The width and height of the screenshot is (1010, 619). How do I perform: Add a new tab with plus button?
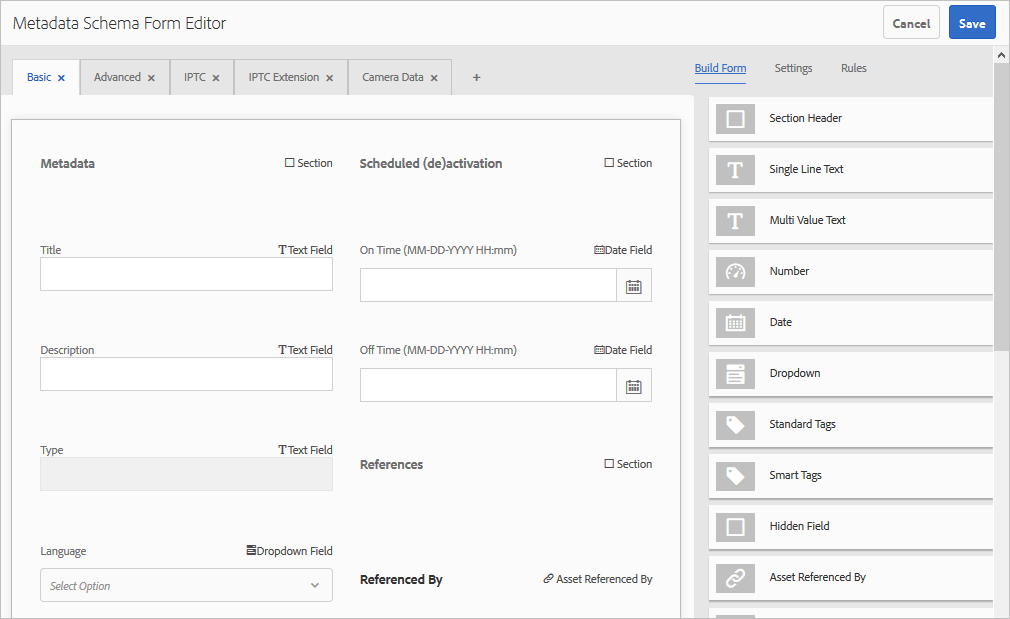476,78
